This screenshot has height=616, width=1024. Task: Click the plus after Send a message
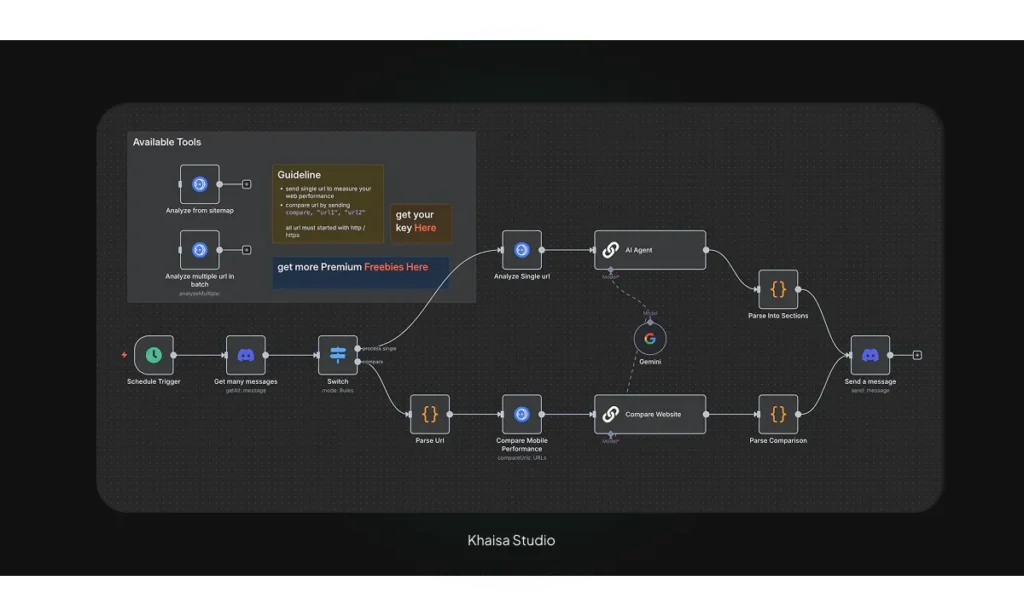point(917,355)
